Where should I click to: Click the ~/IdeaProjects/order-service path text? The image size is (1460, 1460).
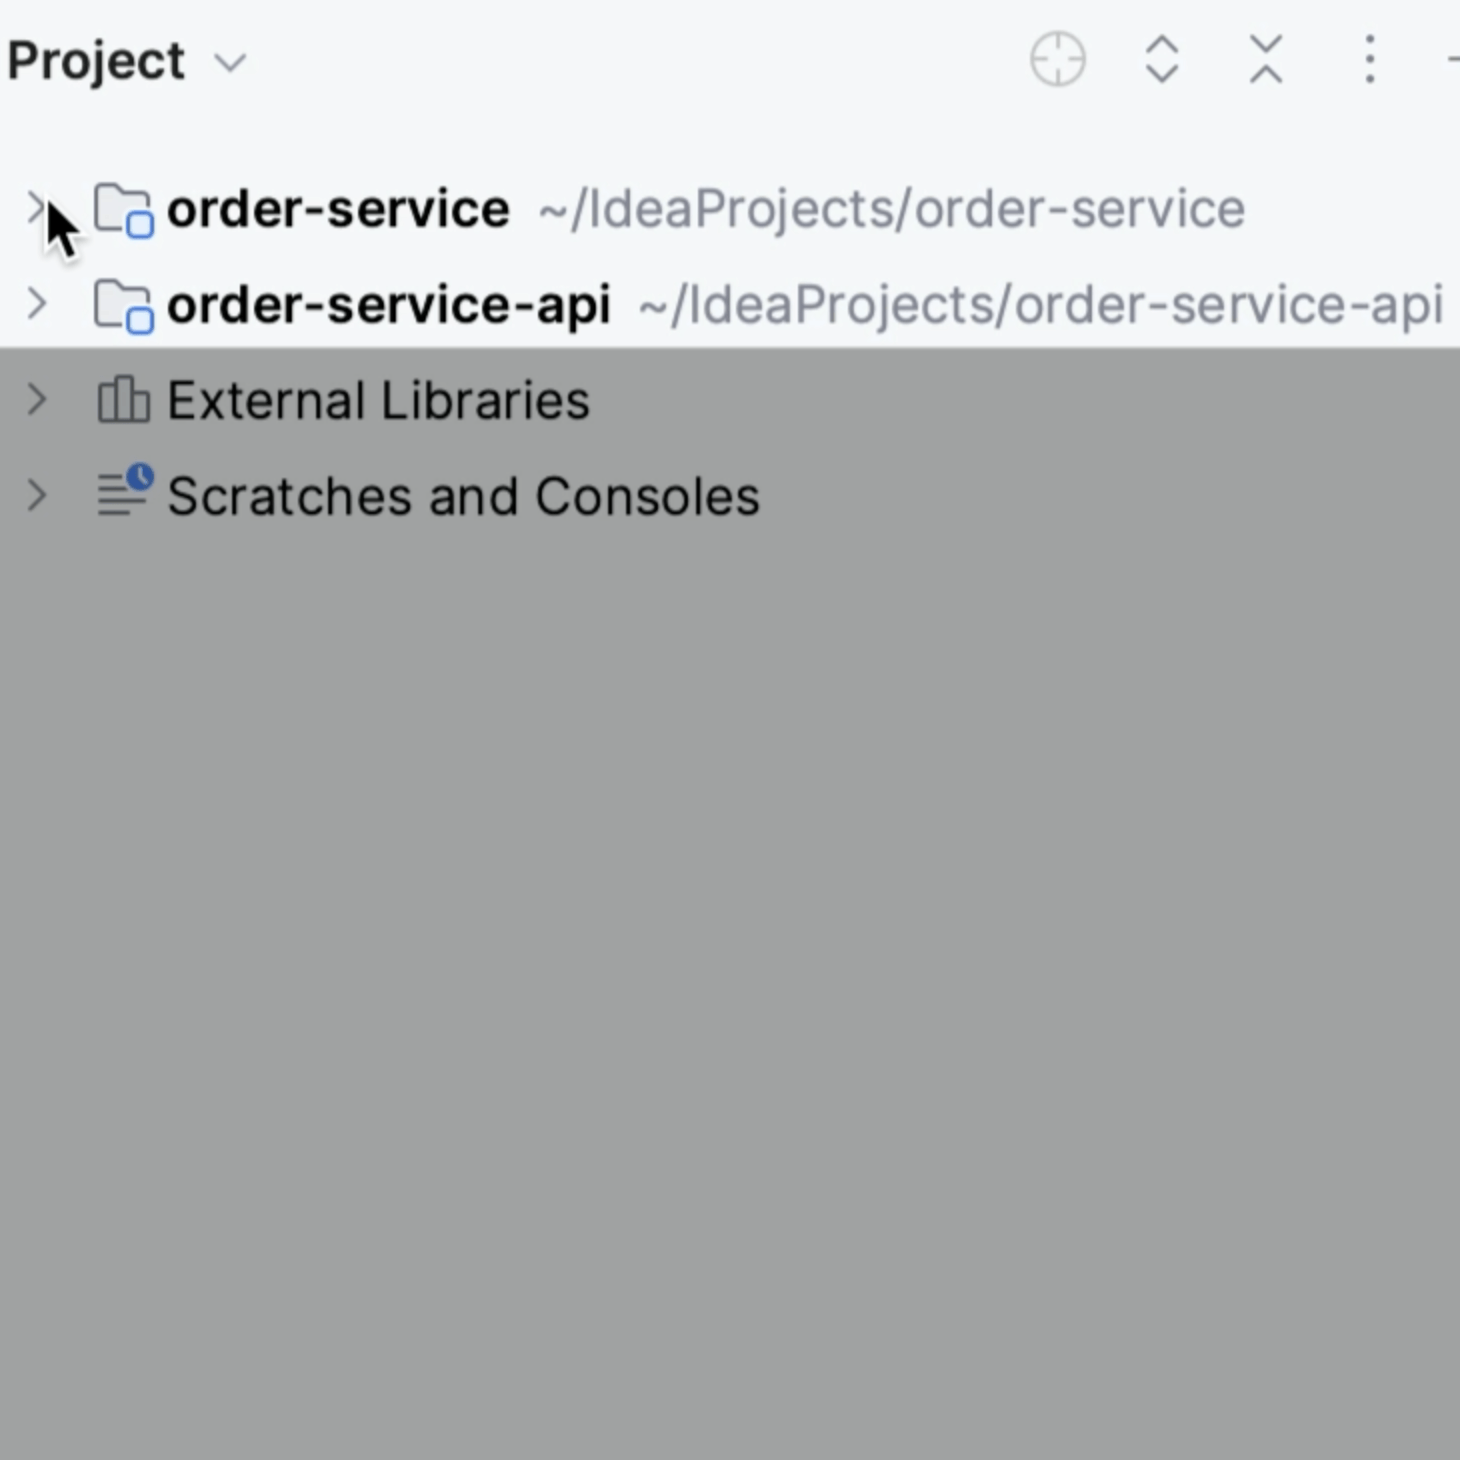[x=890, y=208]
